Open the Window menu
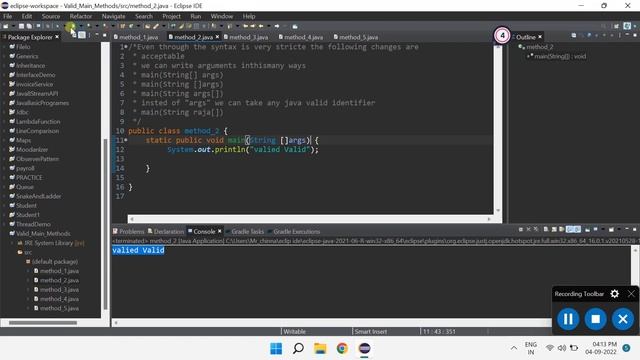This screenshot has height=360, width=640. 222,16
